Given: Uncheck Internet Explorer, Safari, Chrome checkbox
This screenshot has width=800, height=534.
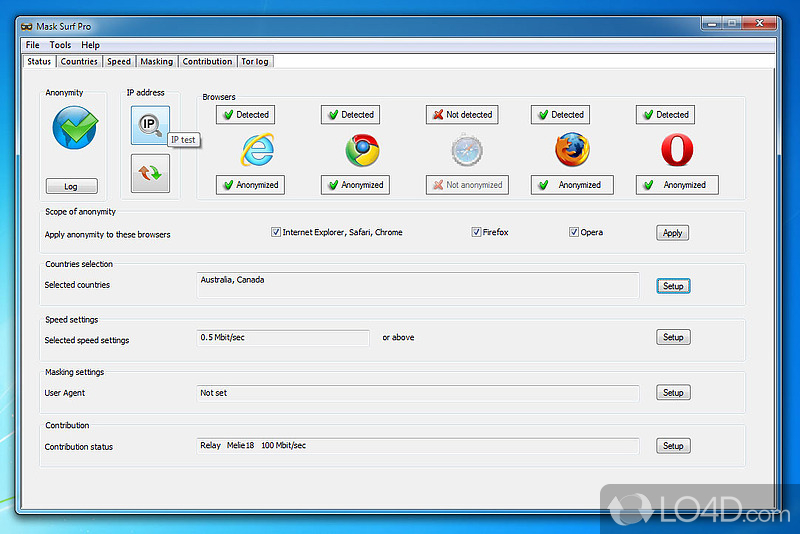Looking at the screenshot, I should (276, 232).
